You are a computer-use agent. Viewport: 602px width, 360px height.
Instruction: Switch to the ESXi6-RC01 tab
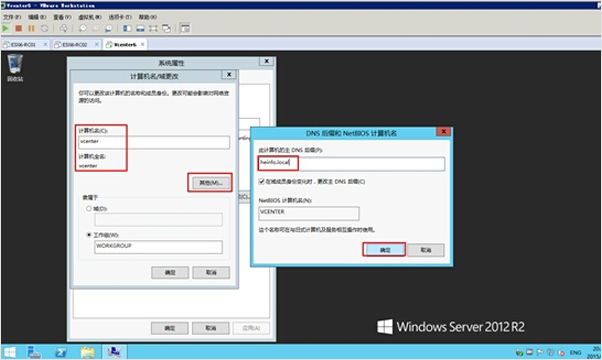click(23, 45)
